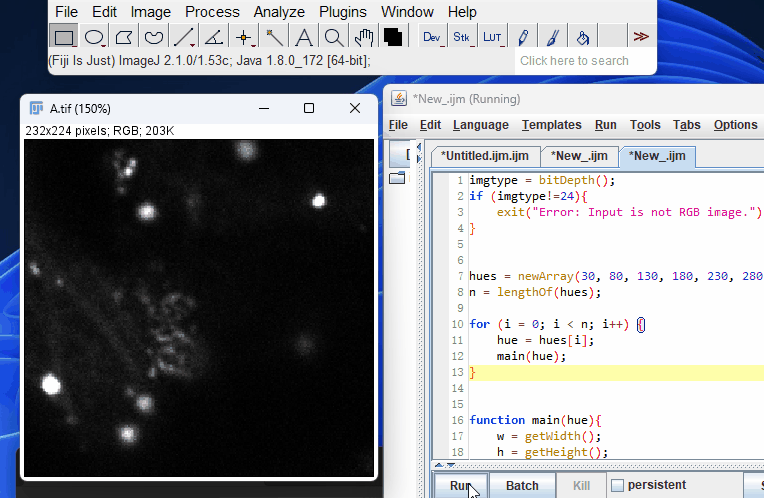Open the script editor File menu
The image size is (764, 498).
[x=398, y=125]
